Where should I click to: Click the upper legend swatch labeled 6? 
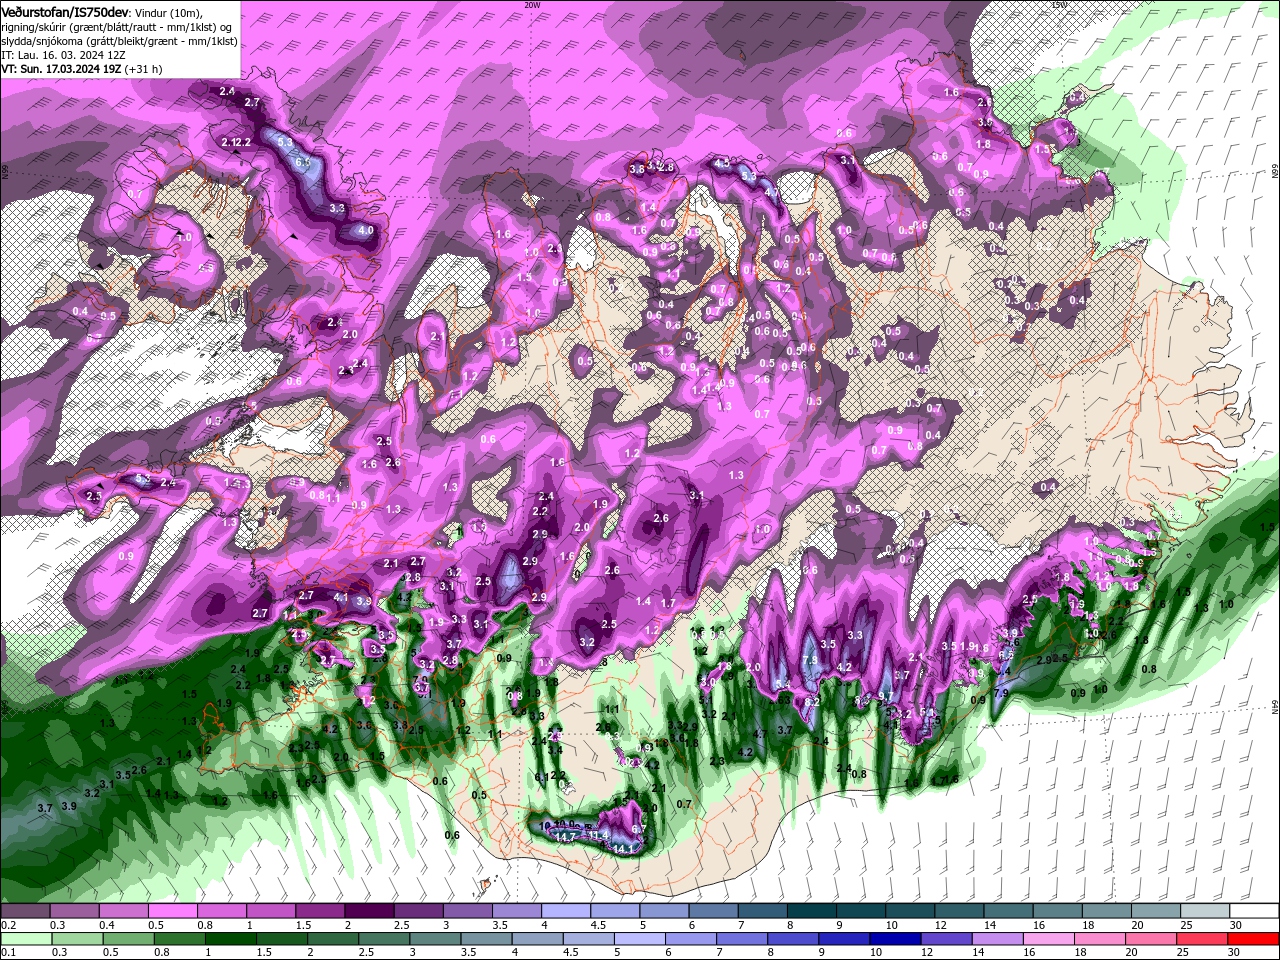pyautogui.click(x=711, y=911)
